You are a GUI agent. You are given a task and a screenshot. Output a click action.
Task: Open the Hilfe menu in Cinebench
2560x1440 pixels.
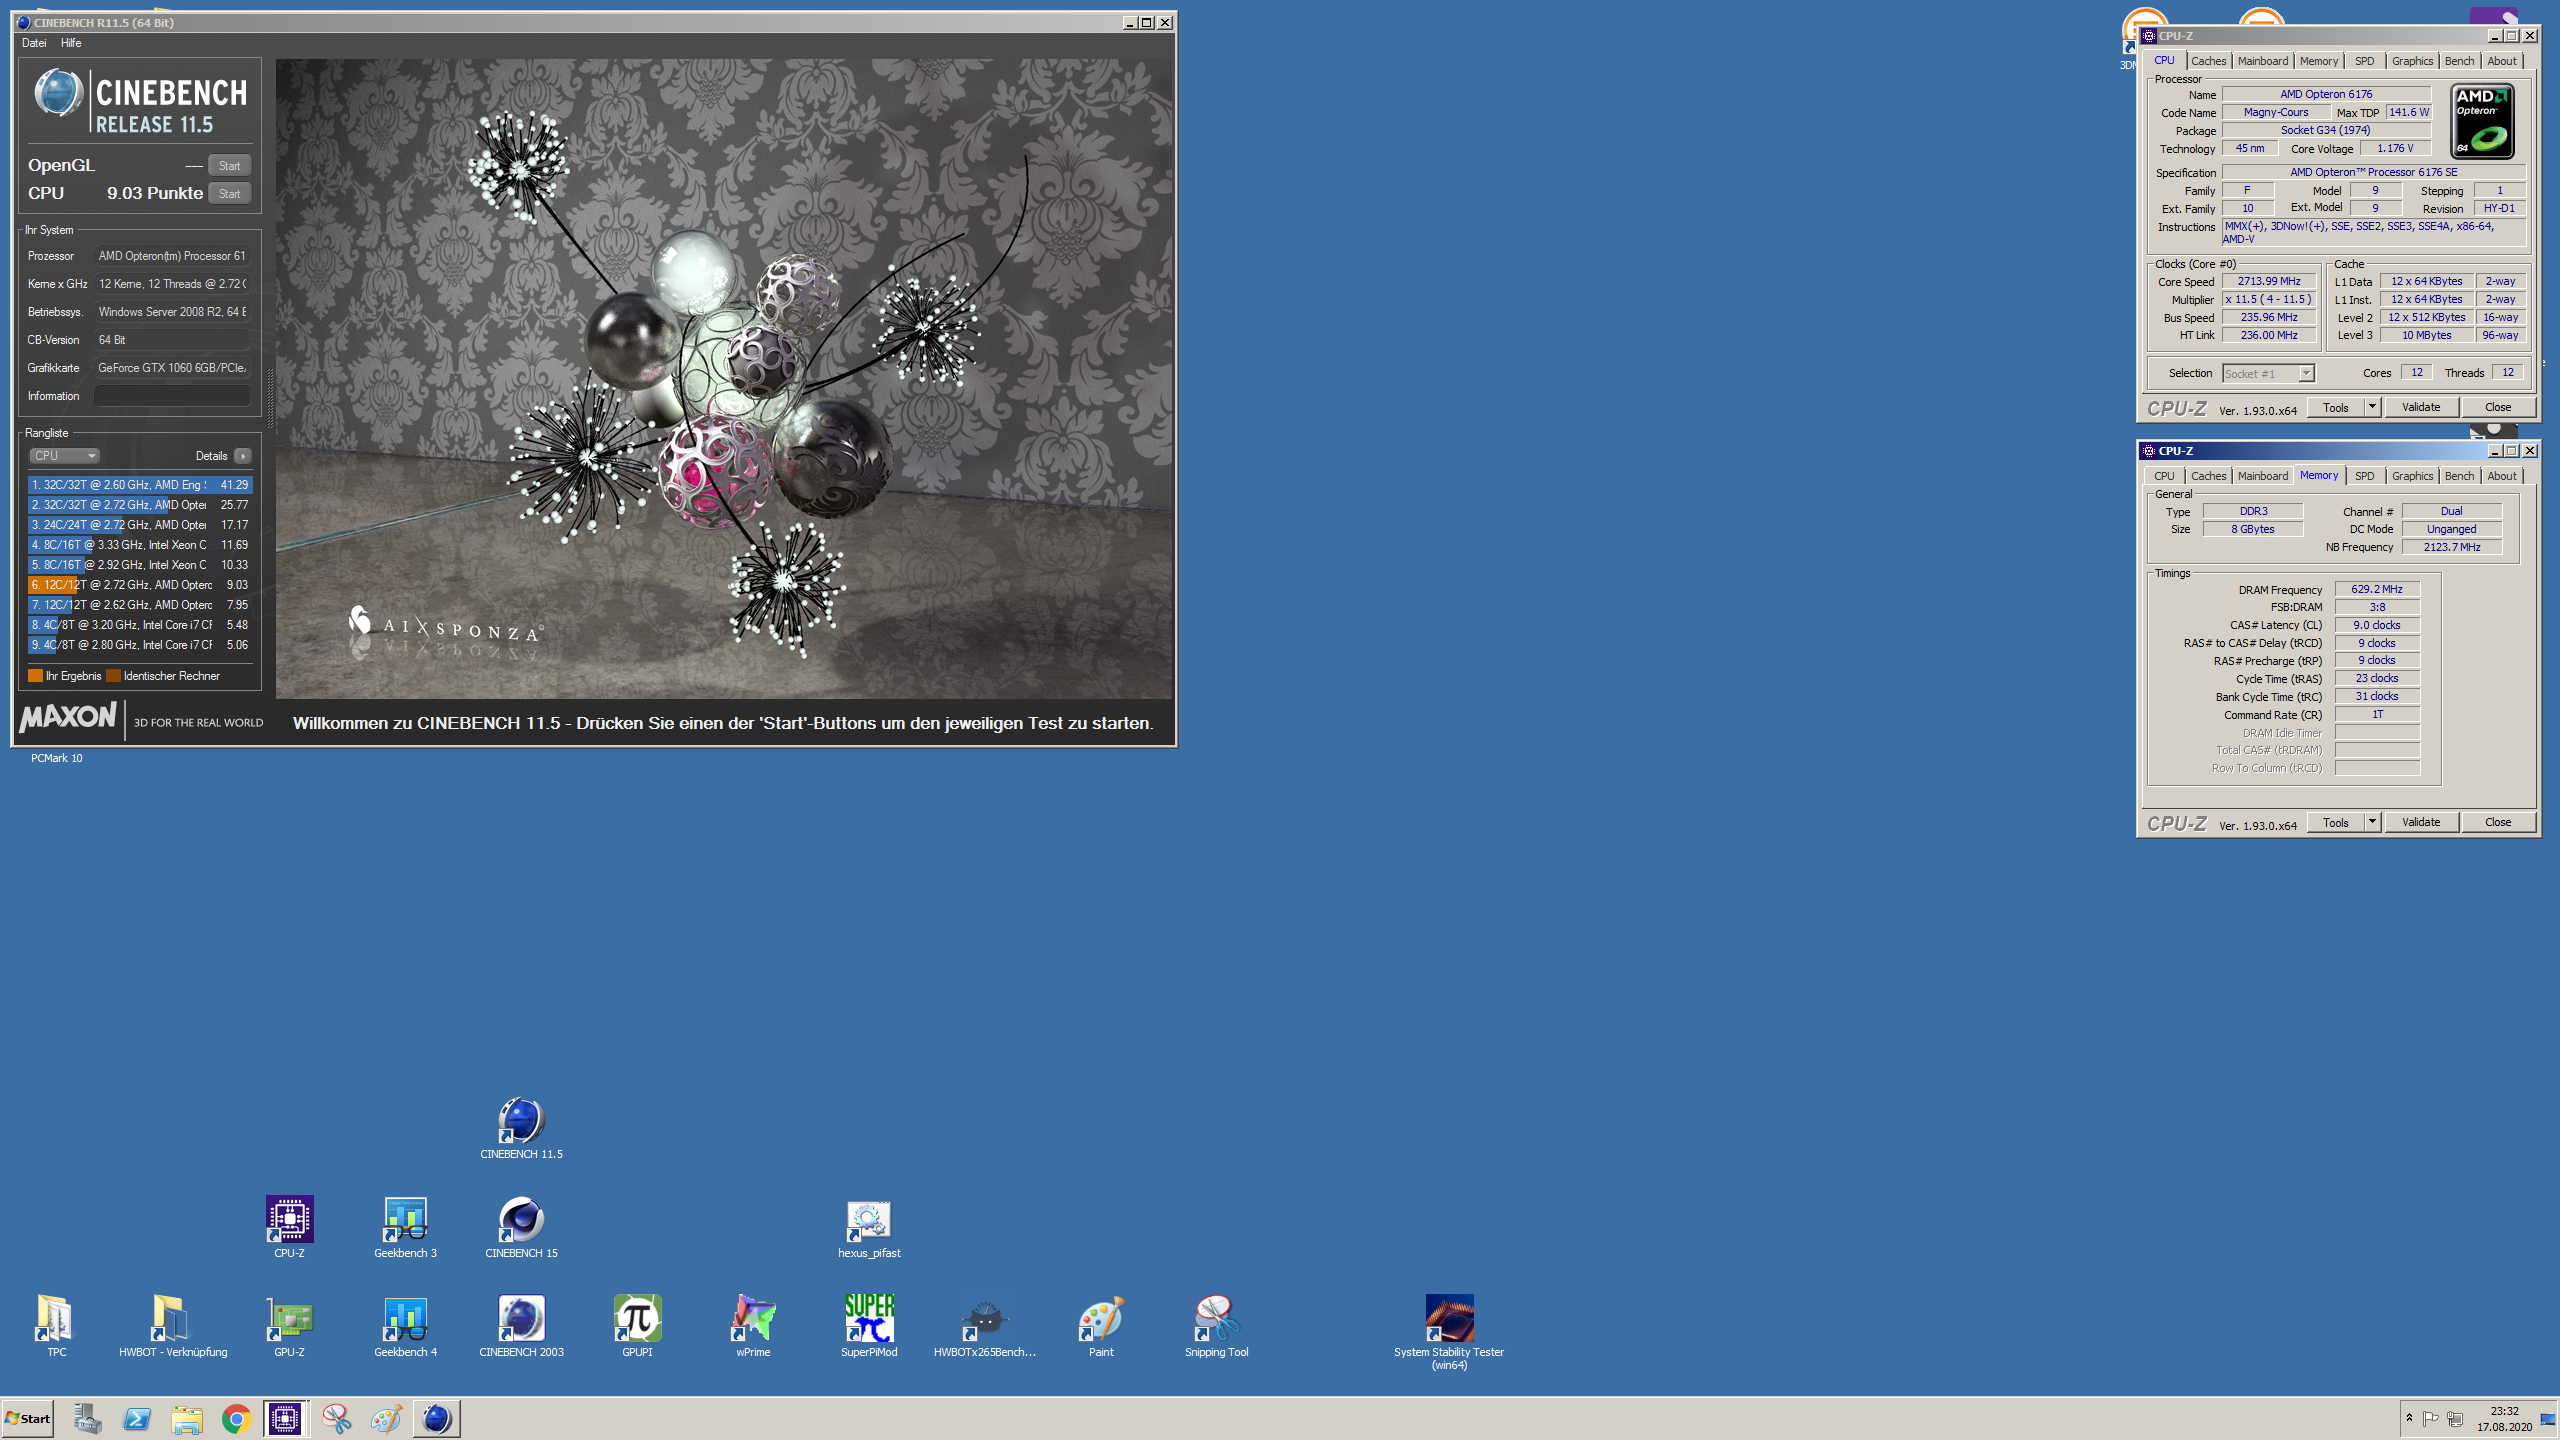click(71, 43)
